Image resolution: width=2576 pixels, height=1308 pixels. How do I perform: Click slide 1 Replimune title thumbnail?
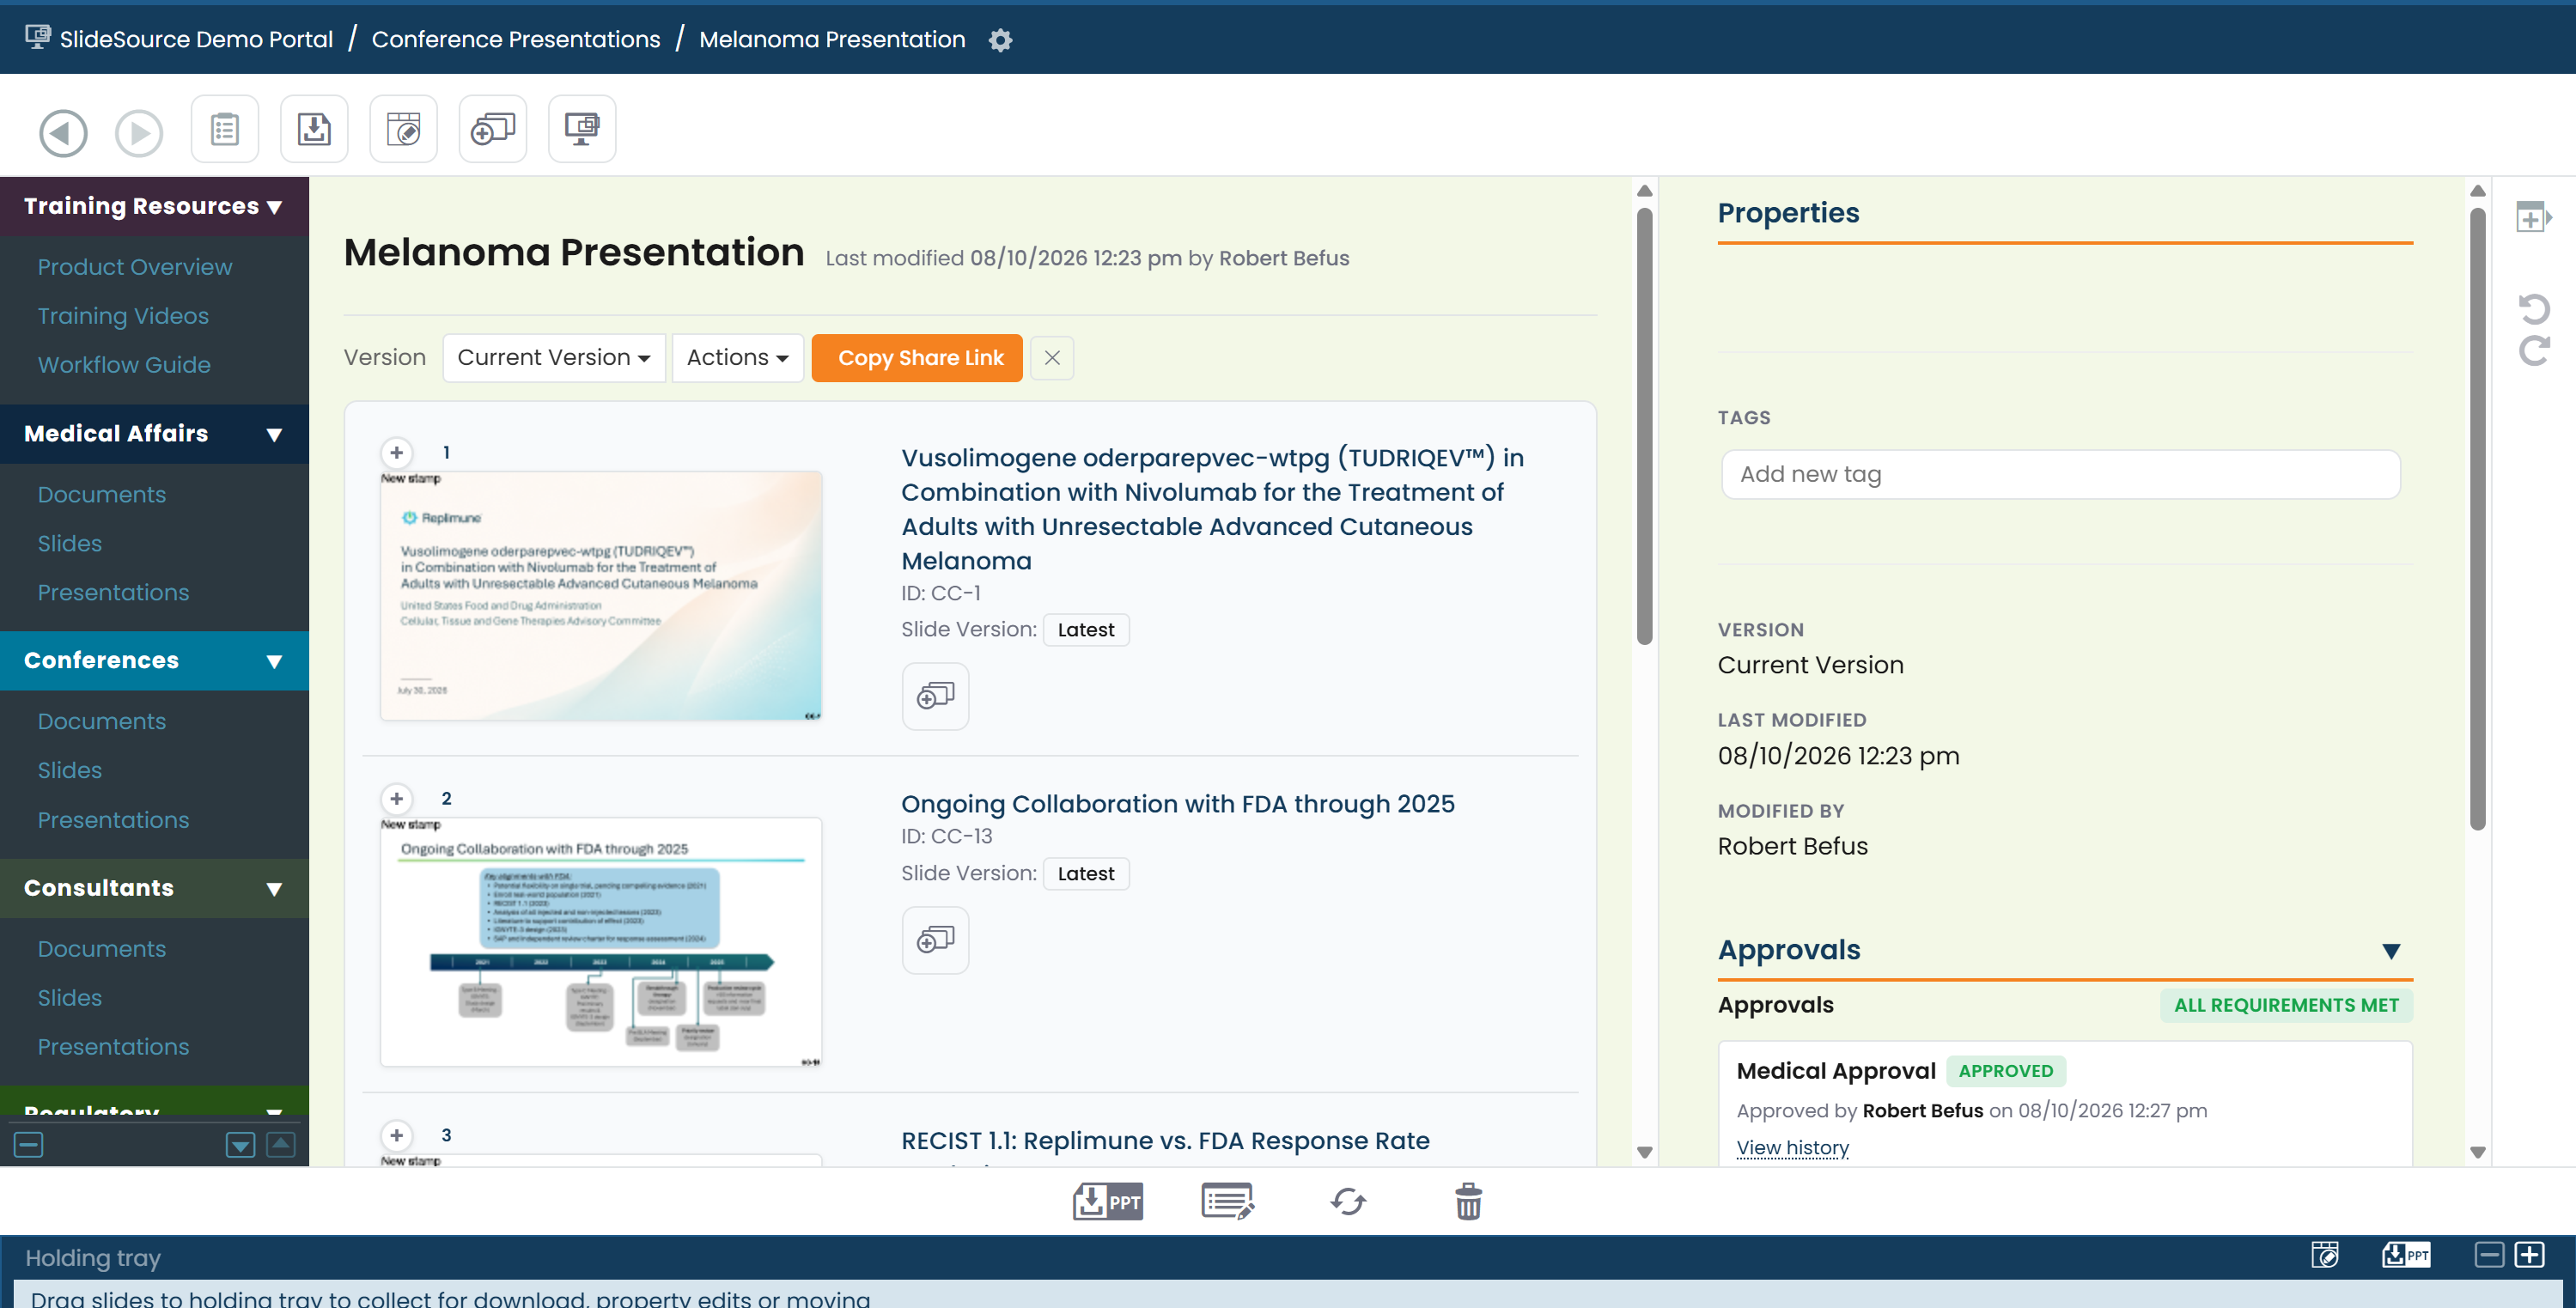pyautogui.click(x=601, y=596)
